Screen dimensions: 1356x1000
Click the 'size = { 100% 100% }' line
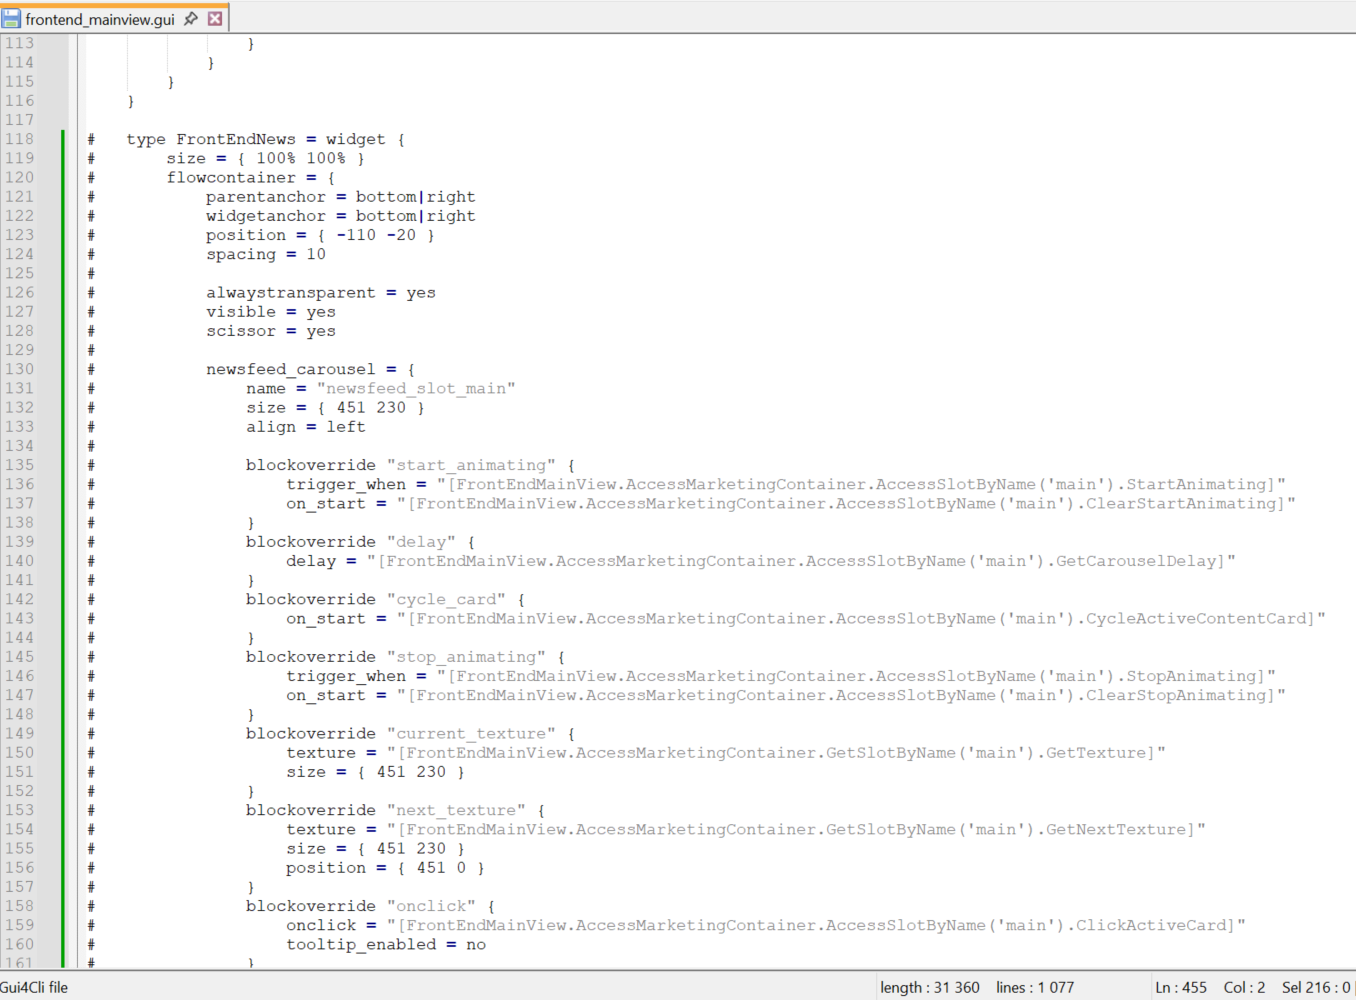[266, 158]
